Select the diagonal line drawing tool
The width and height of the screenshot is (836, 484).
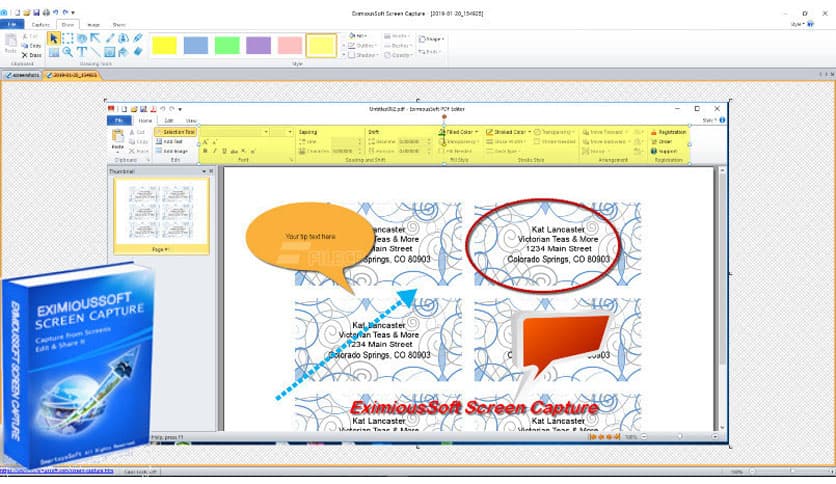click(x=95, y=52)
